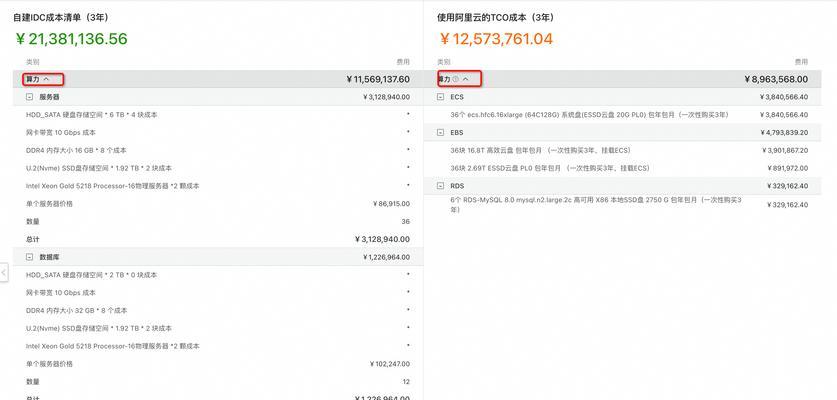Click the 总计 label under 服务器 section
837x400 pixels.
click(33, 239)
